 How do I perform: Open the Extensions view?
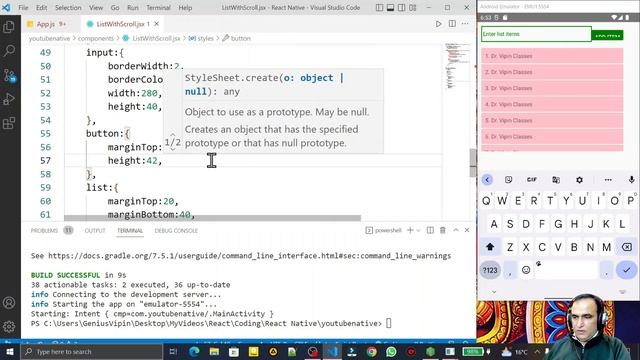[x=9, y=123]
